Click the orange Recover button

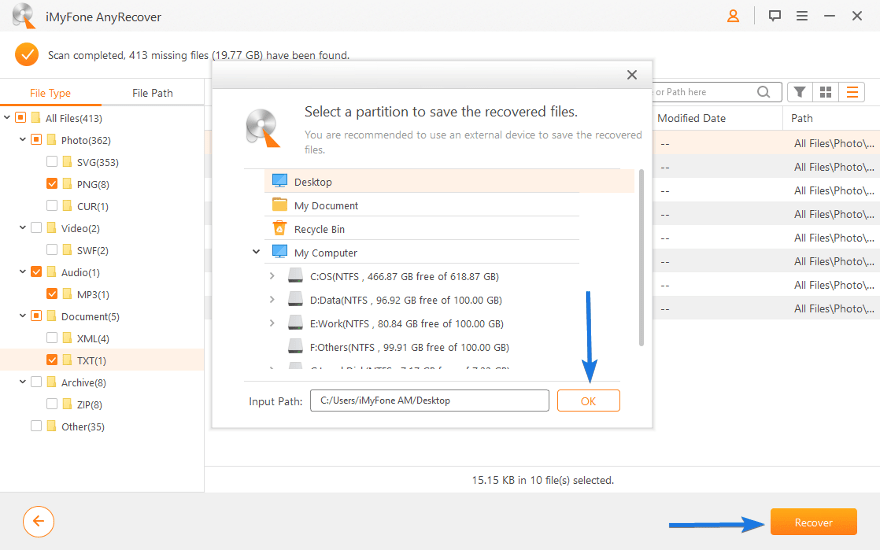point(814,522)
